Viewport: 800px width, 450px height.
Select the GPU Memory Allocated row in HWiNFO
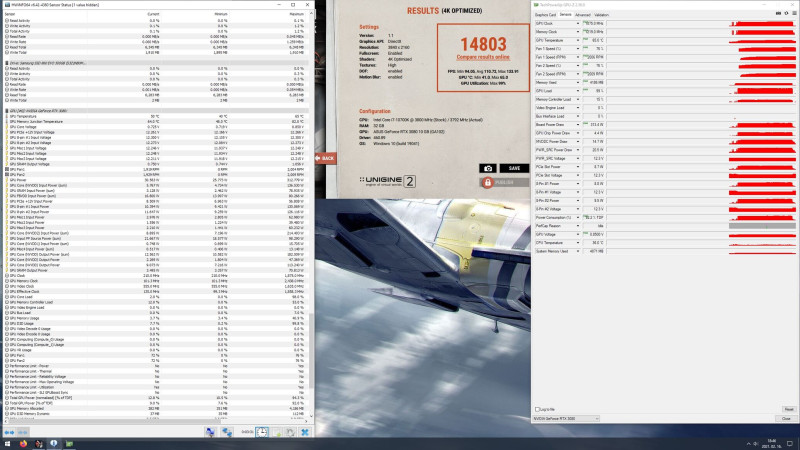(156, 408)
